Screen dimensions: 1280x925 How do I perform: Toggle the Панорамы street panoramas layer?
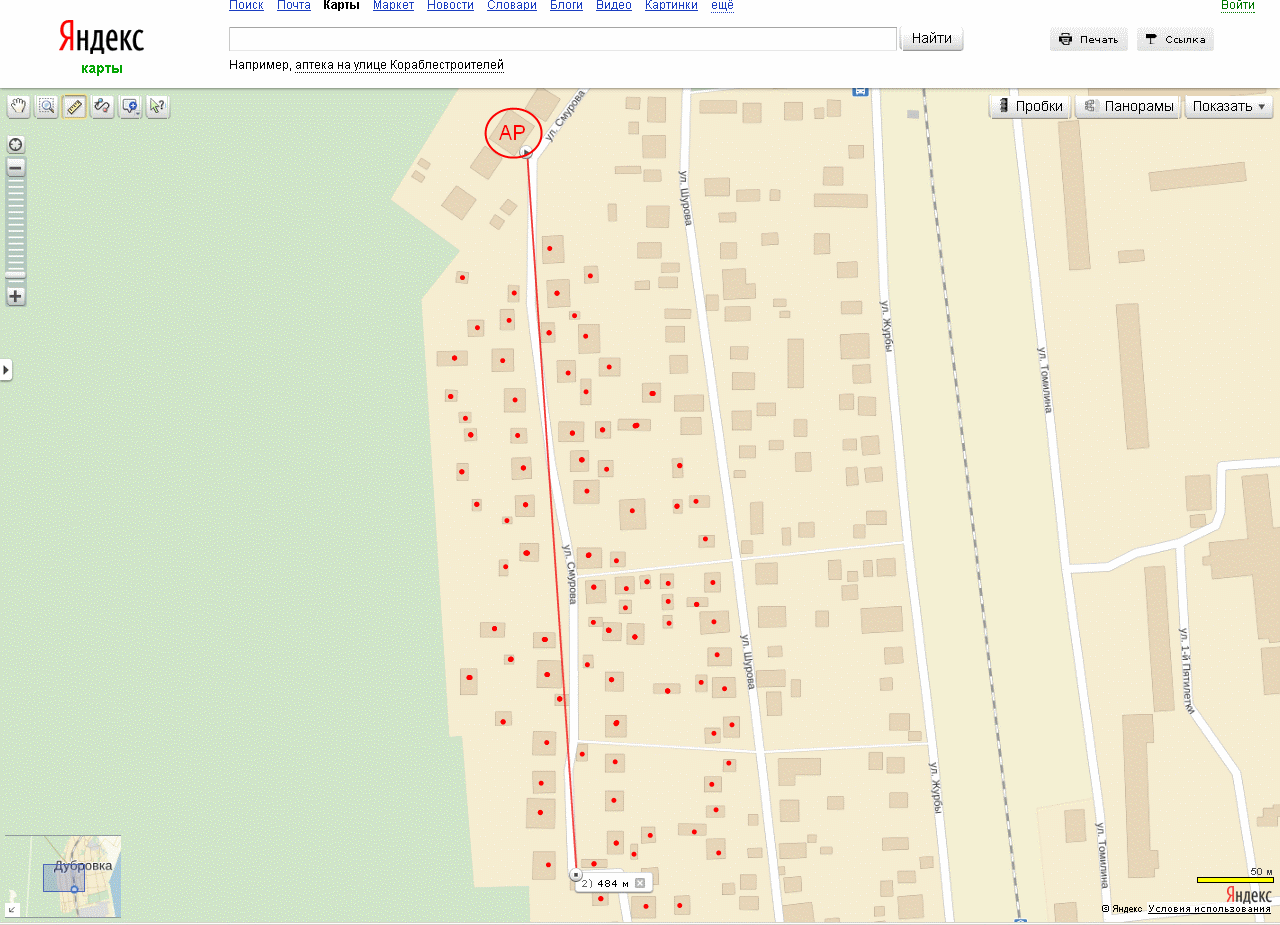pyautogui.click(x=1128, y=106)
